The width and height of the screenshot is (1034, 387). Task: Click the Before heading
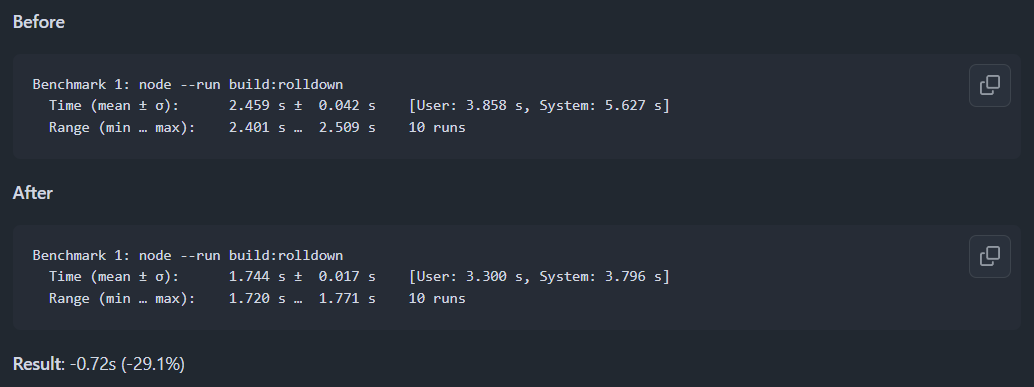(39, 22)
